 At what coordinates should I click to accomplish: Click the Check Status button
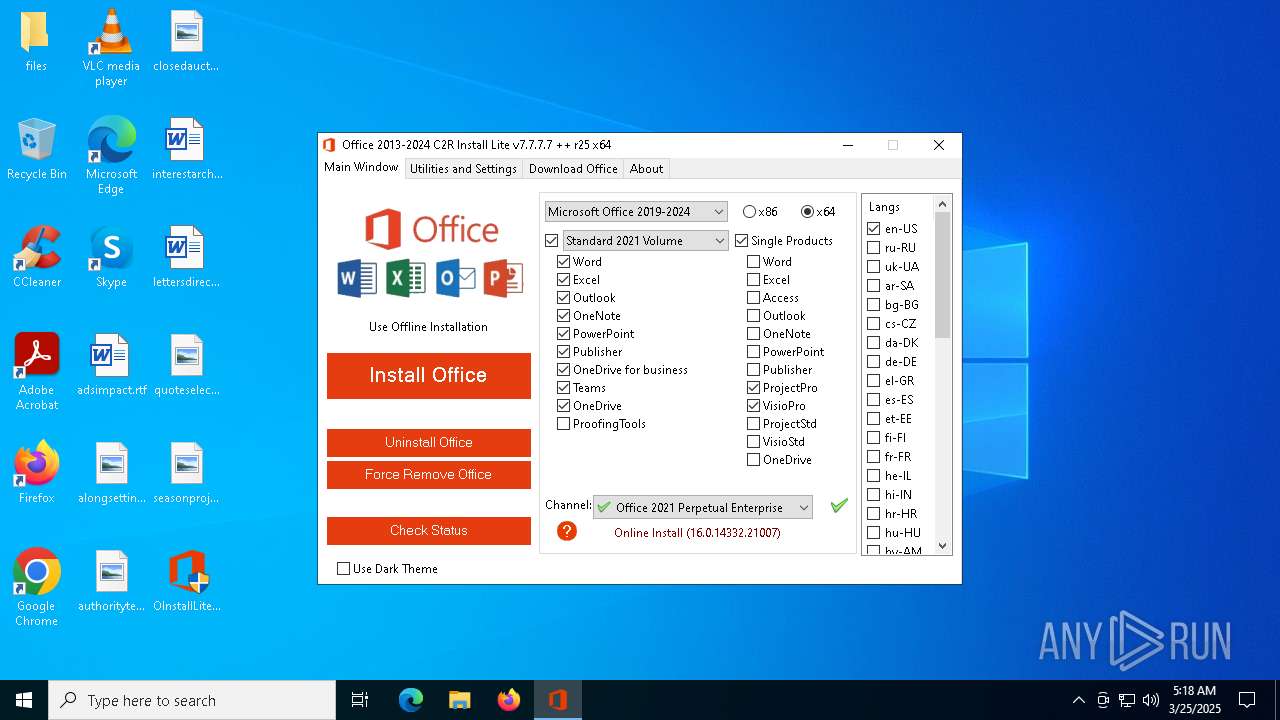428,530
